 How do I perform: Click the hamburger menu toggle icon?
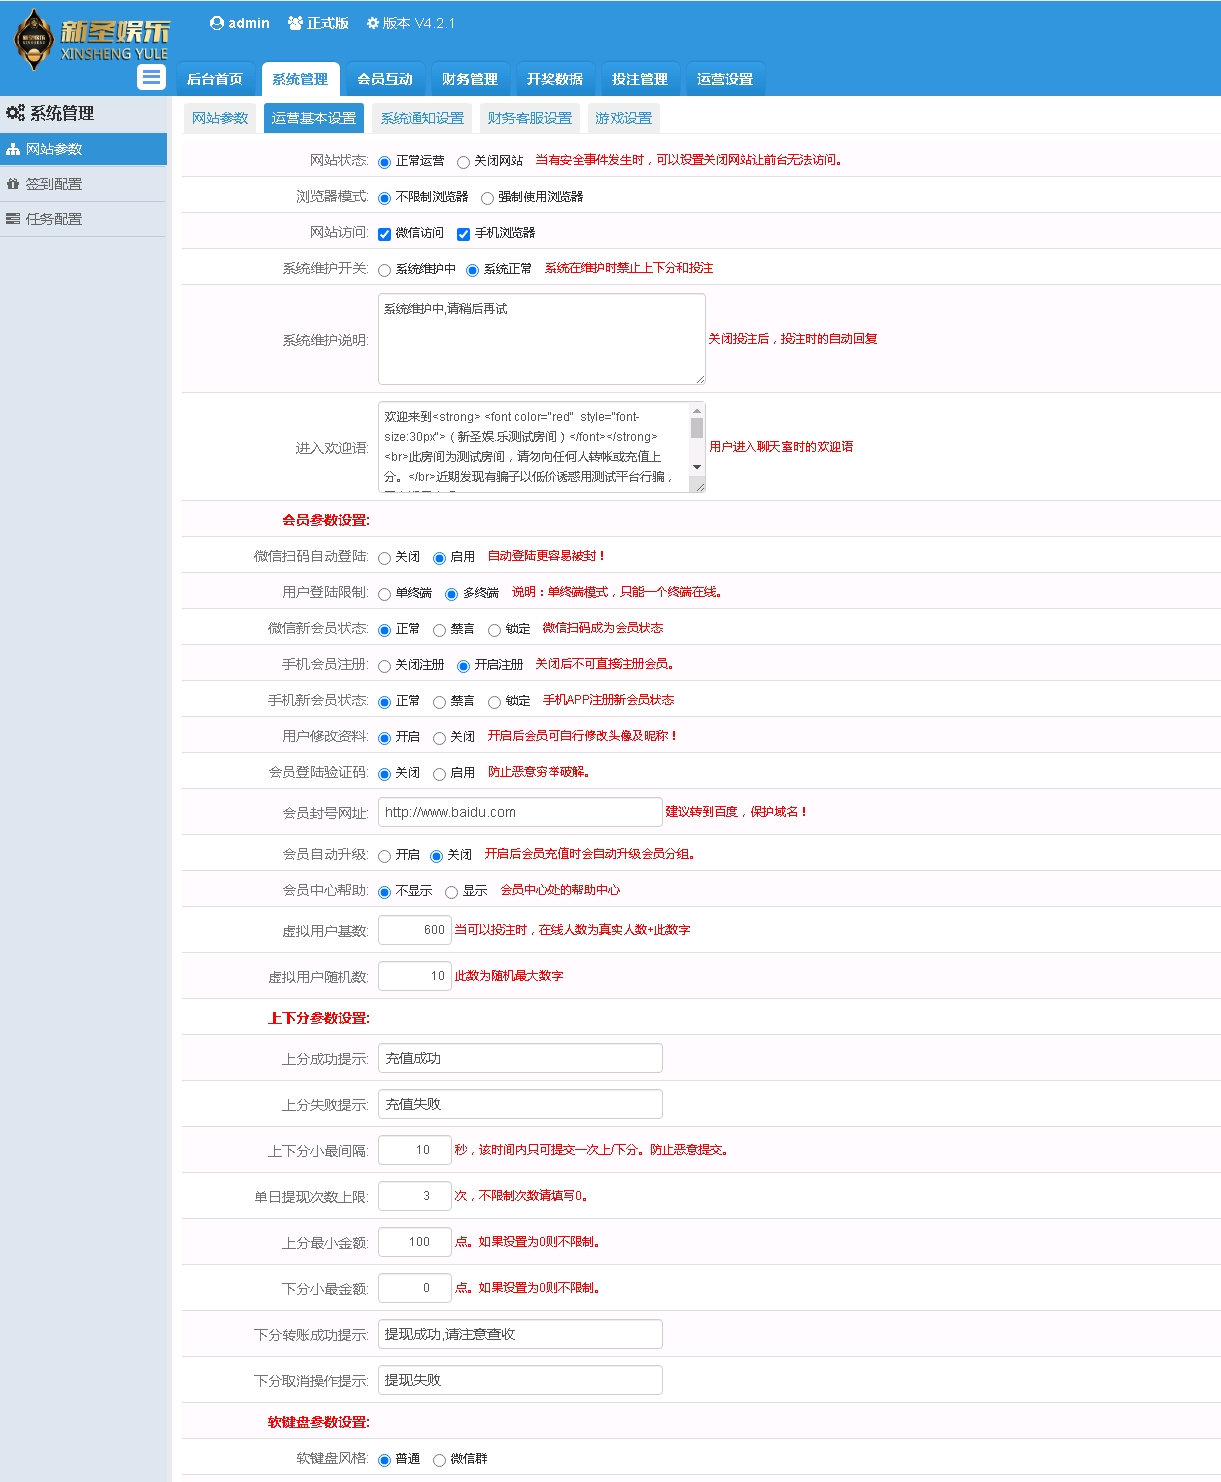click(x=151, y=77)
